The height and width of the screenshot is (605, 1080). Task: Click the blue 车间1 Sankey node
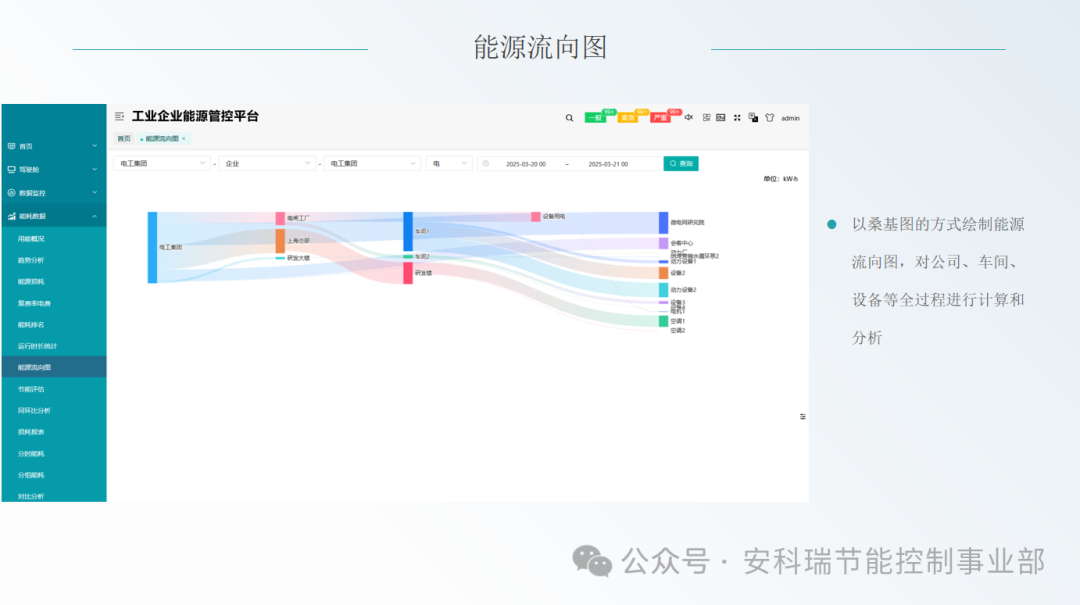click(x=408, y=232)
